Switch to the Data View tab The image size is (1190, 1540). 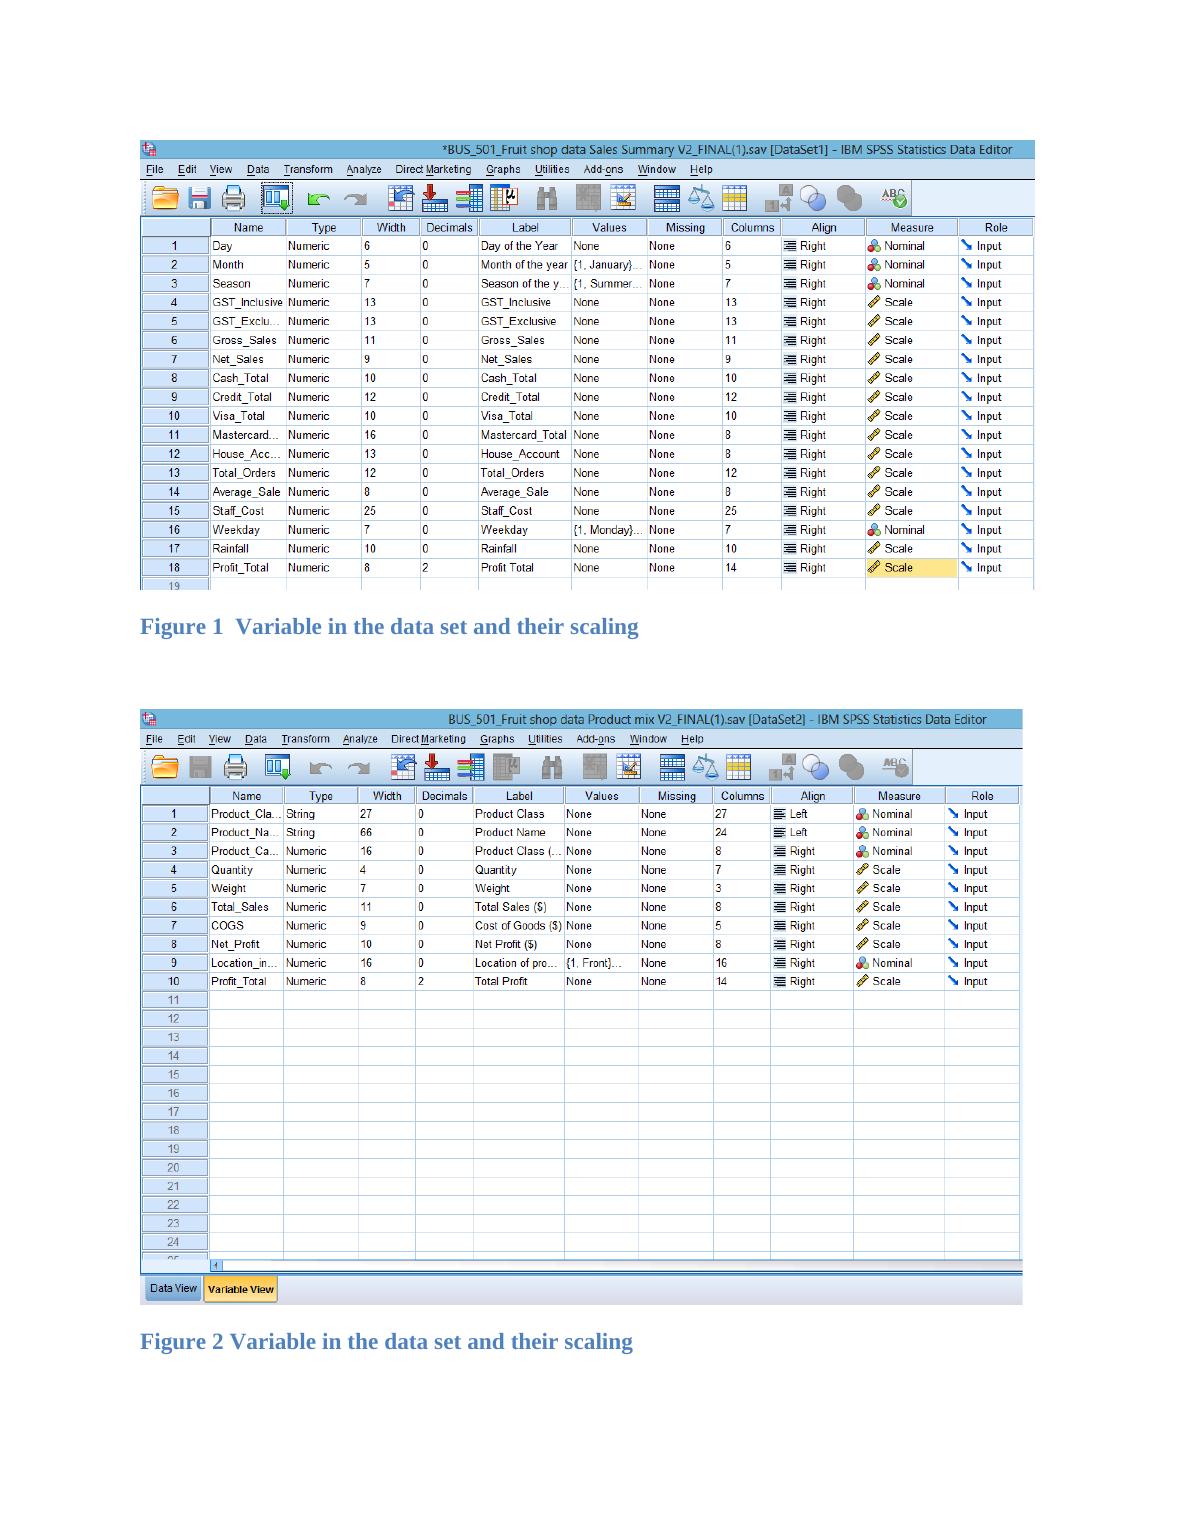173,1288
